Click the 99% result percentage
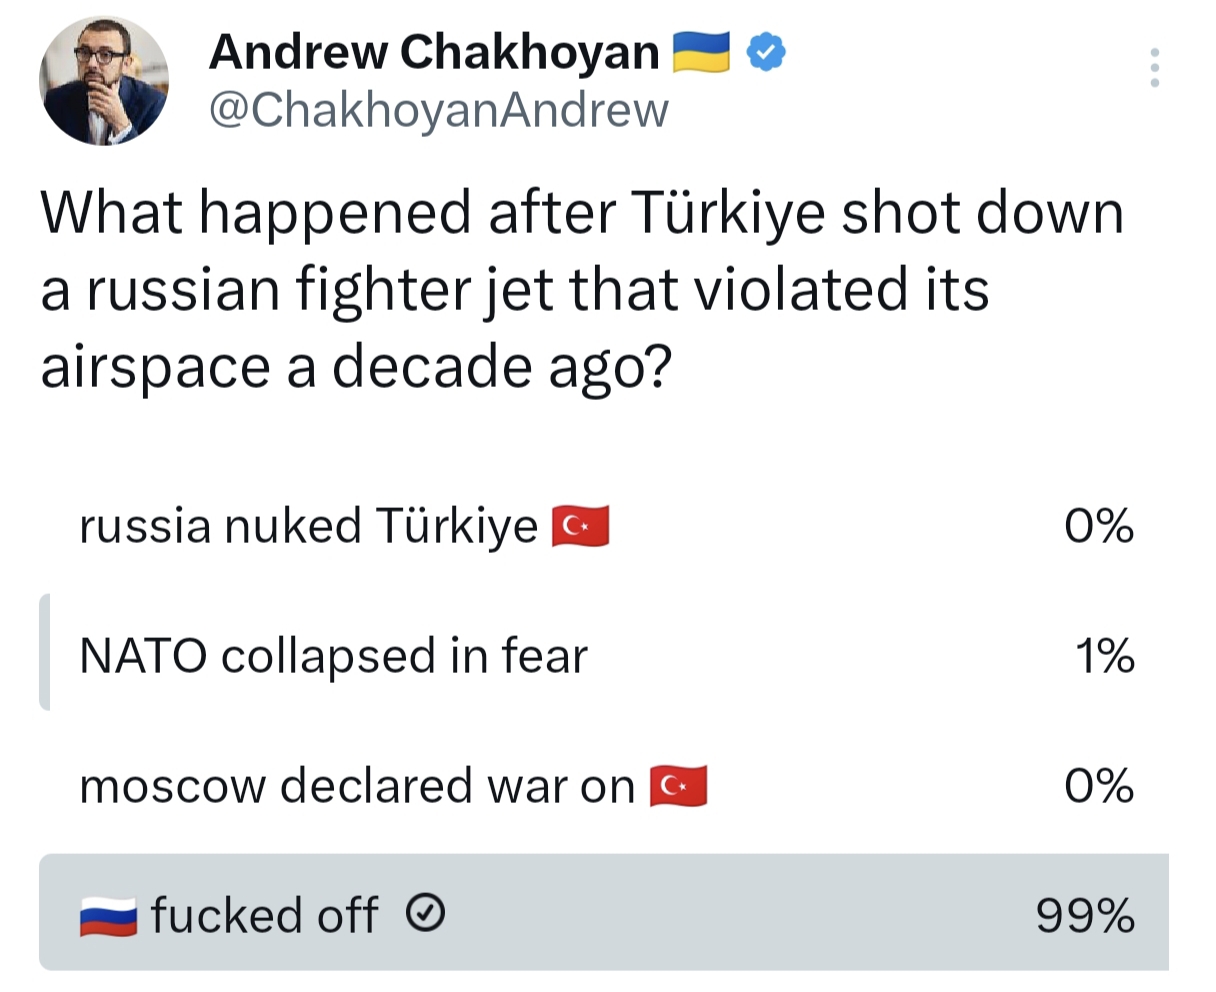 pos(1085,915)
